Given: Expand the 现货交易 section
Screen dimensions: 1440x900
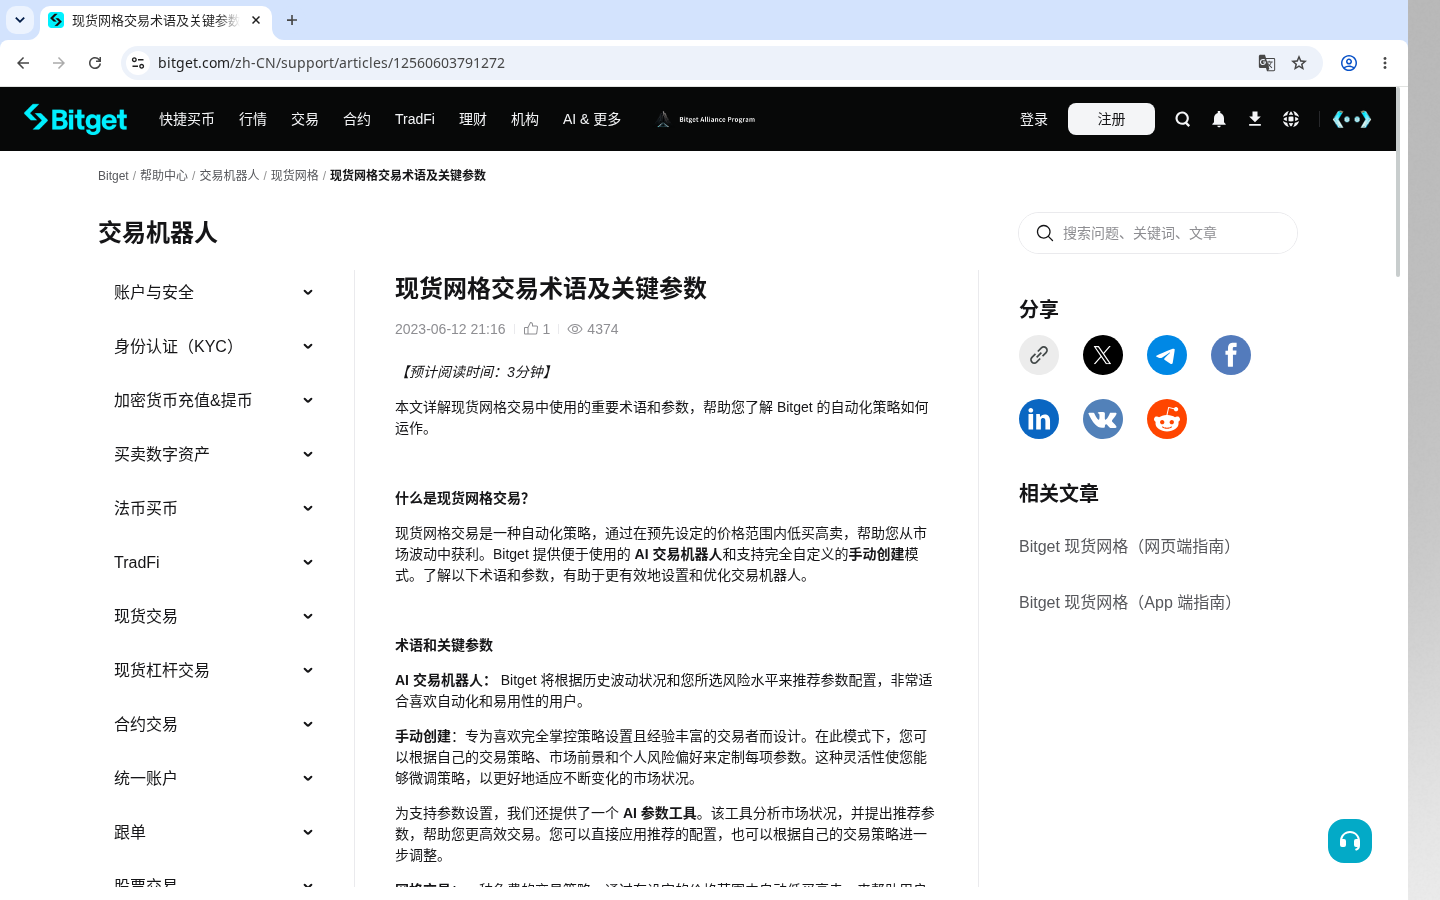Looking at the screenshot, I should (x=214, y=616).
